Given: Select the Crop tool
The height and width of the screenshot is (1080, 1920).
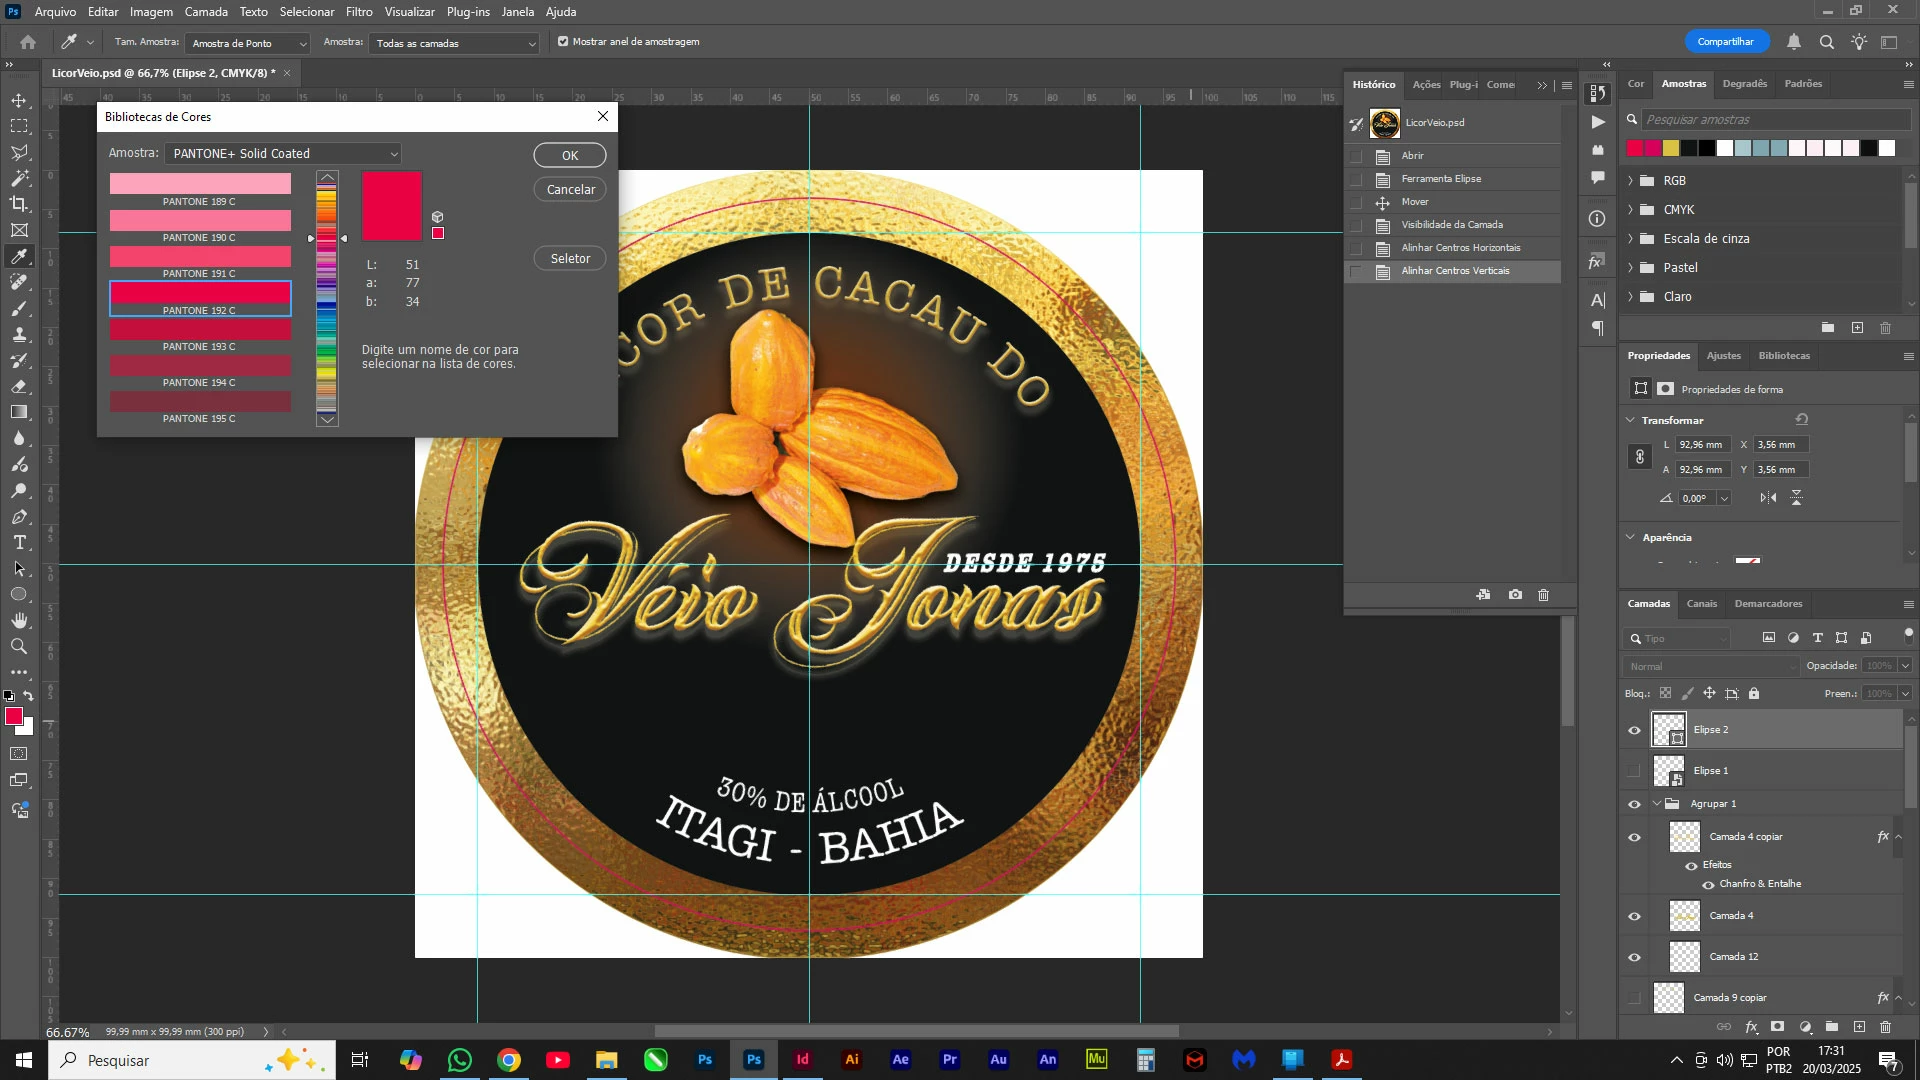Looking at the screenshot, I should pyautogui.click(x=19, y=204).
